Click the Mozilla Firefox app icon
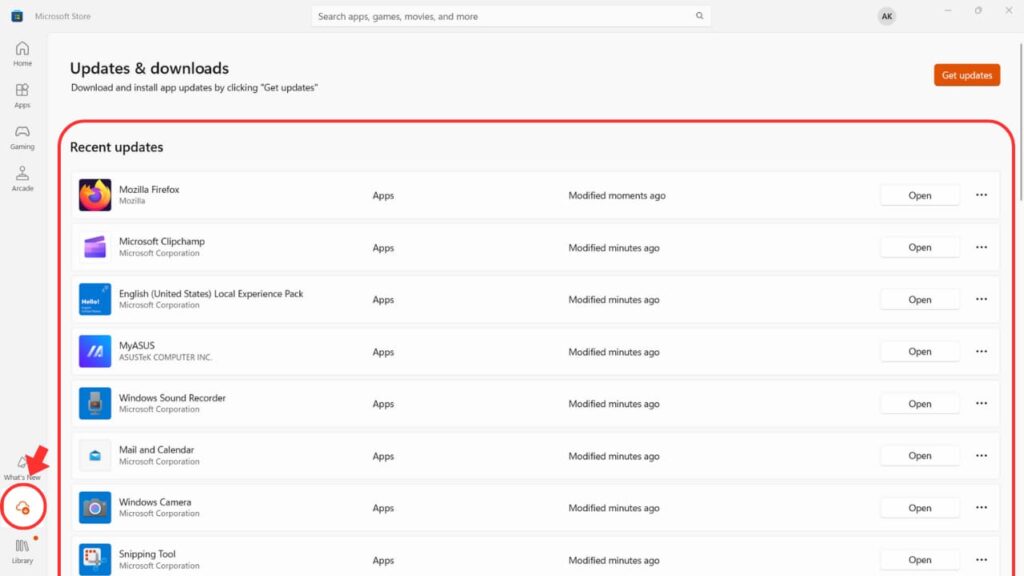This screenshot has height=576, width=1024. click(x=95, y=195)
